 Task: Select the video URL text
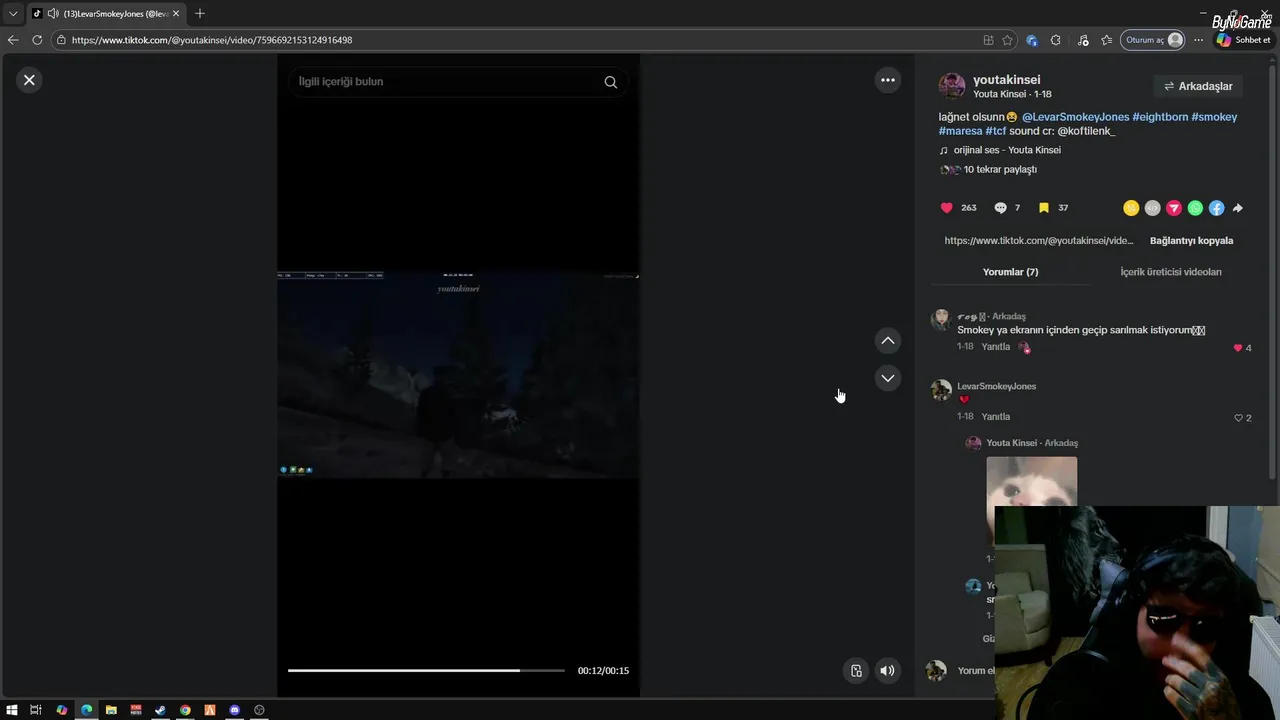coord(1039,241)
